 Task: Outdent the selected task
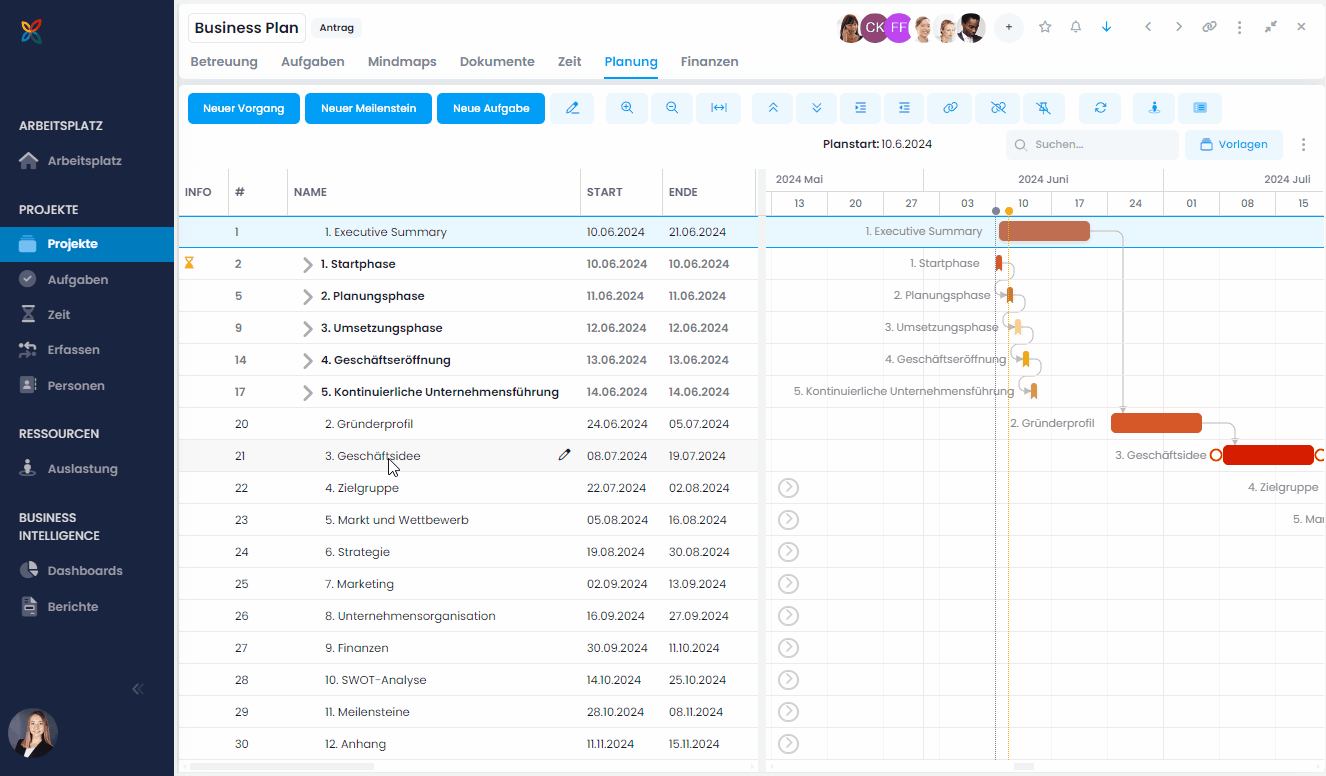click(x=905, y=108)
